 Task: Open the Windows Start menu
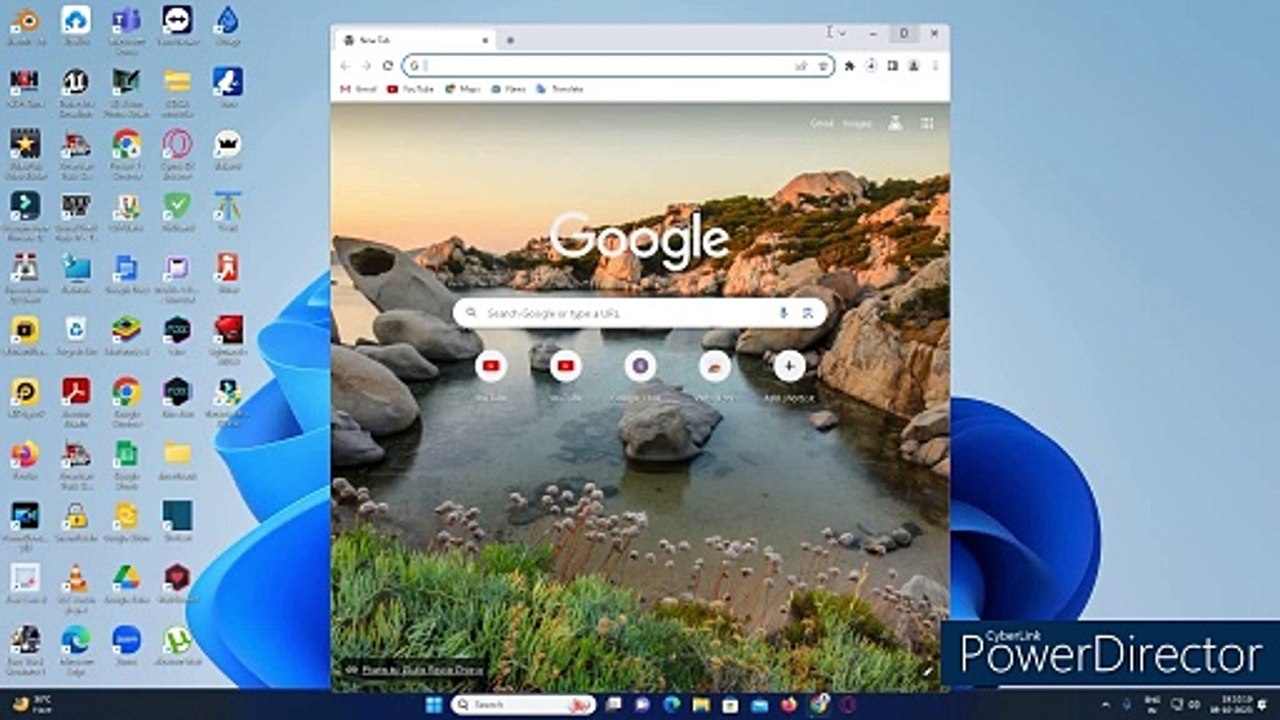[x=434, y=705]
